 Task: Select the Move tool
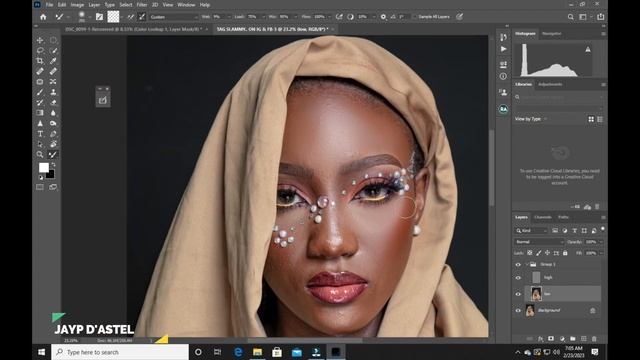pyautogui.click(x=40, y=40)
